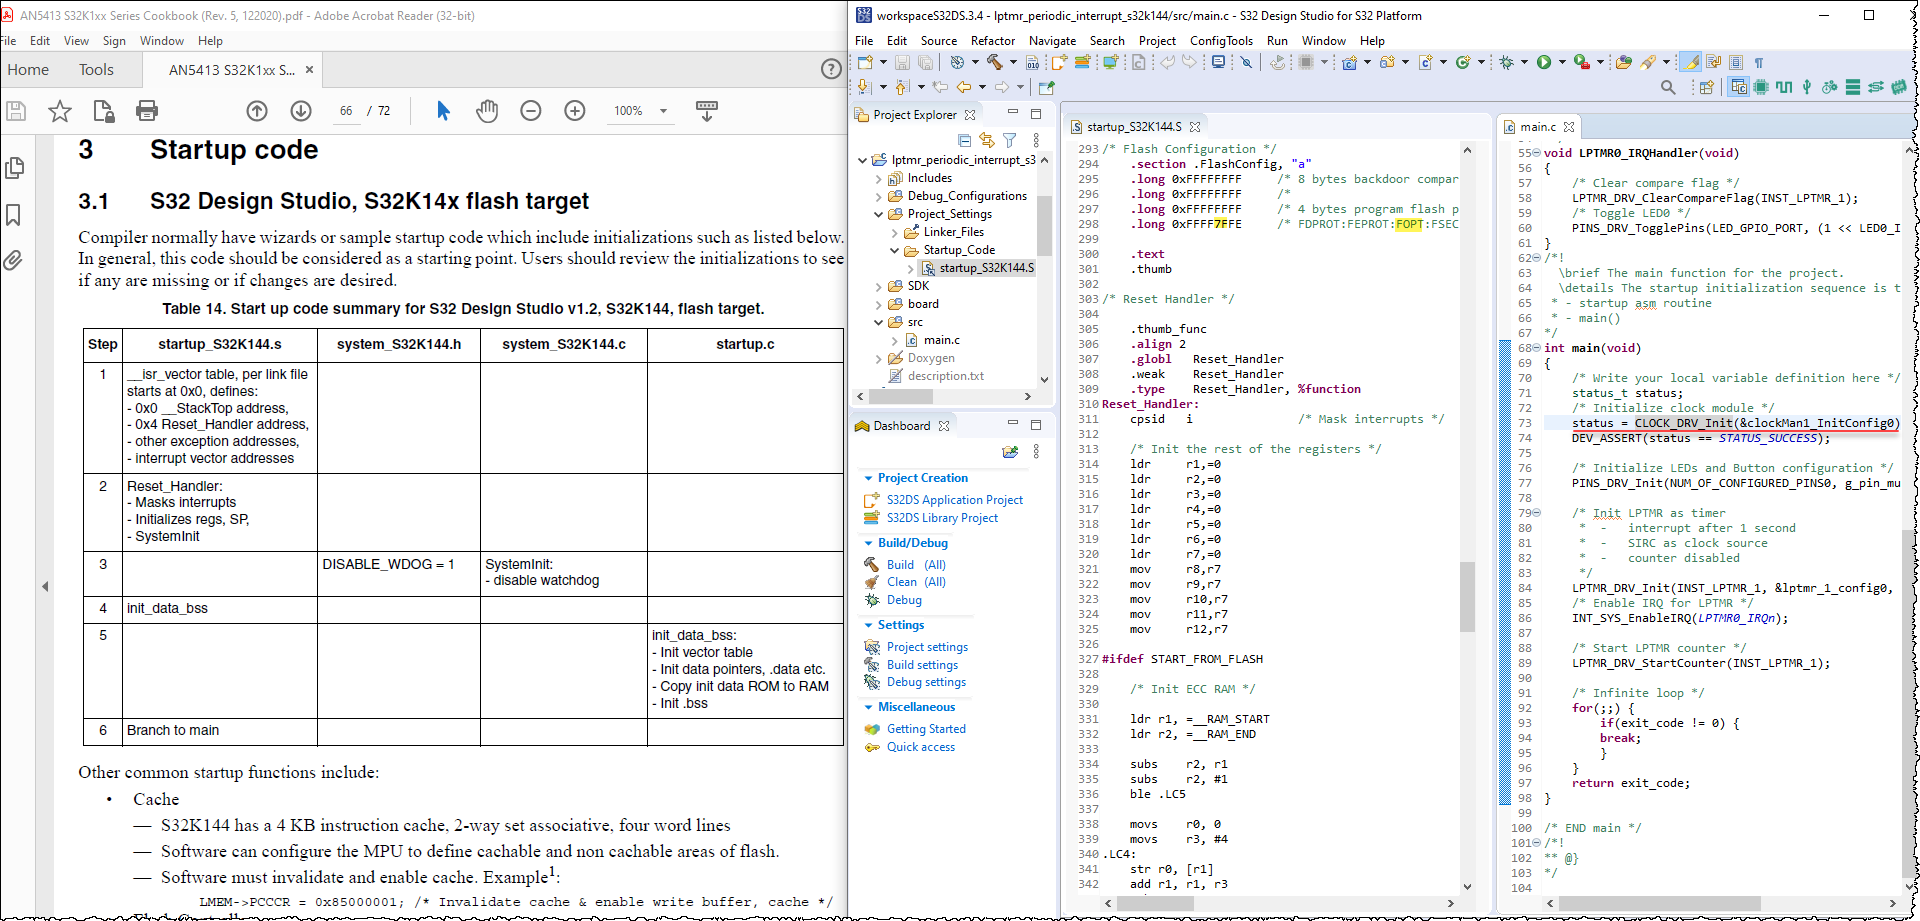Select the Hand pan tool in Acrobat
This screenshot has width=1920, height=921.
pos(487,111)
